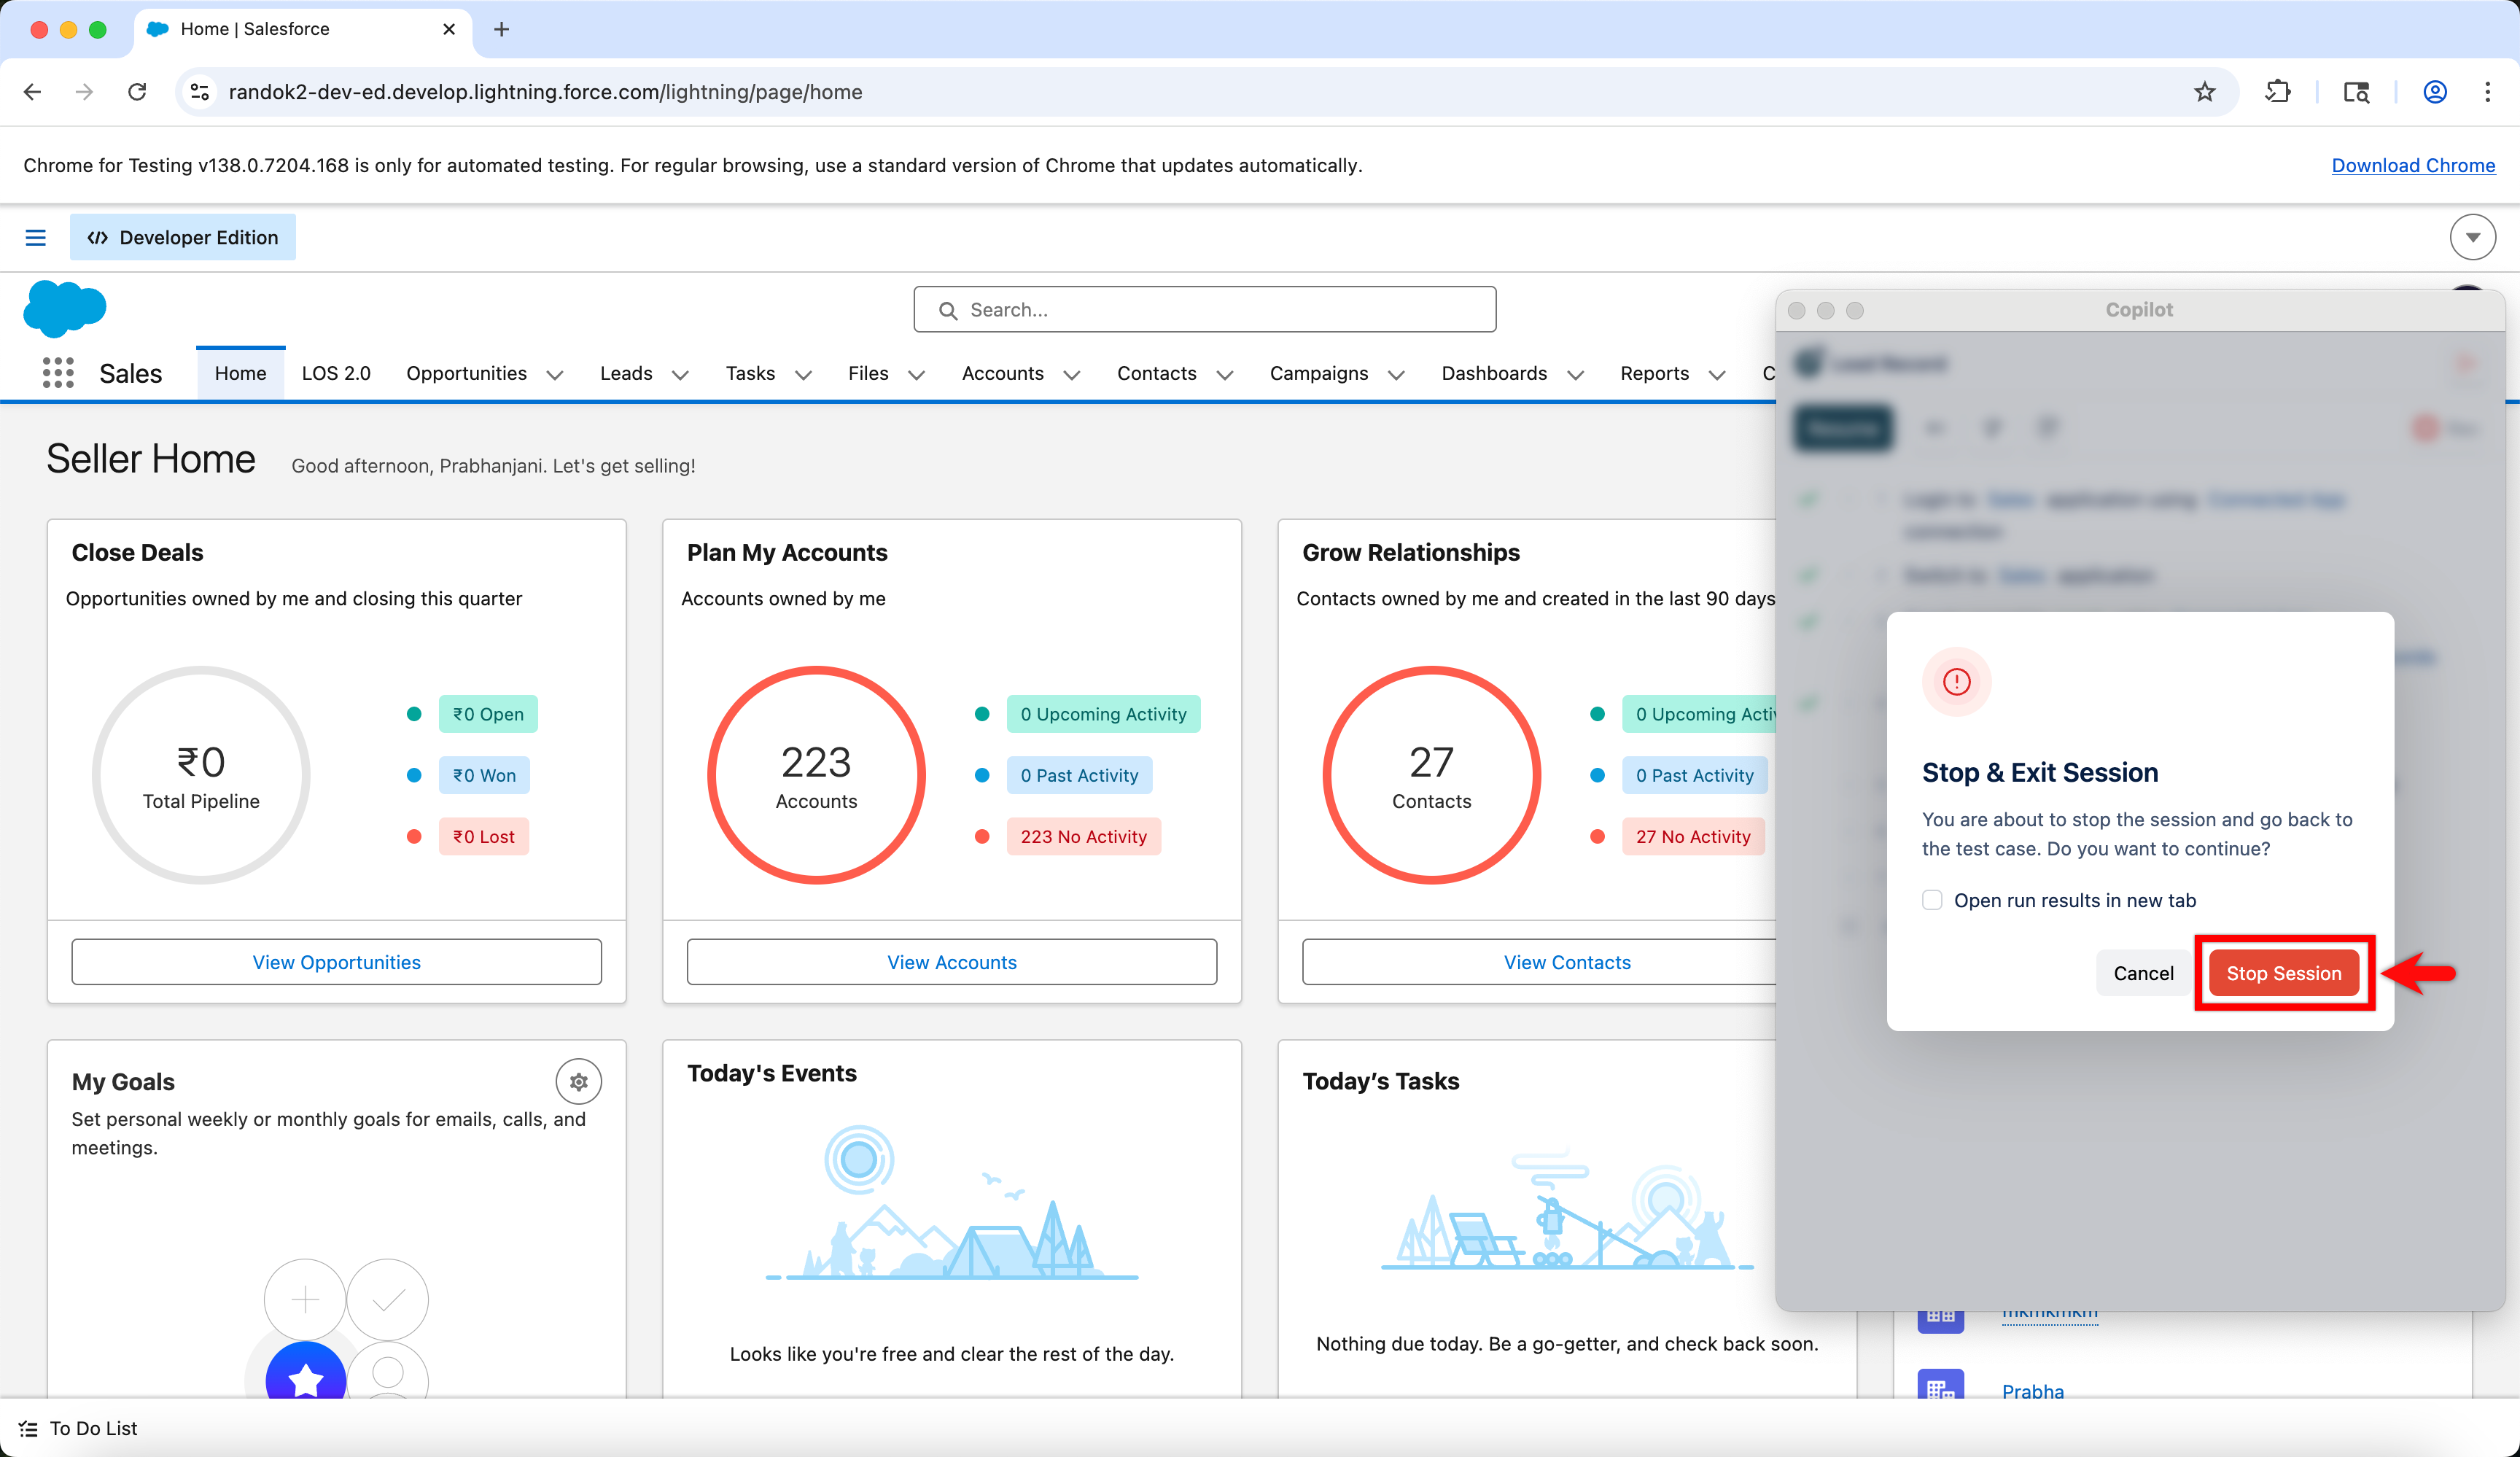Click the plus circle in My Goals
Viewport: 2520px width, 1457px height.
pyautogui.click(x=305, y=1299)
